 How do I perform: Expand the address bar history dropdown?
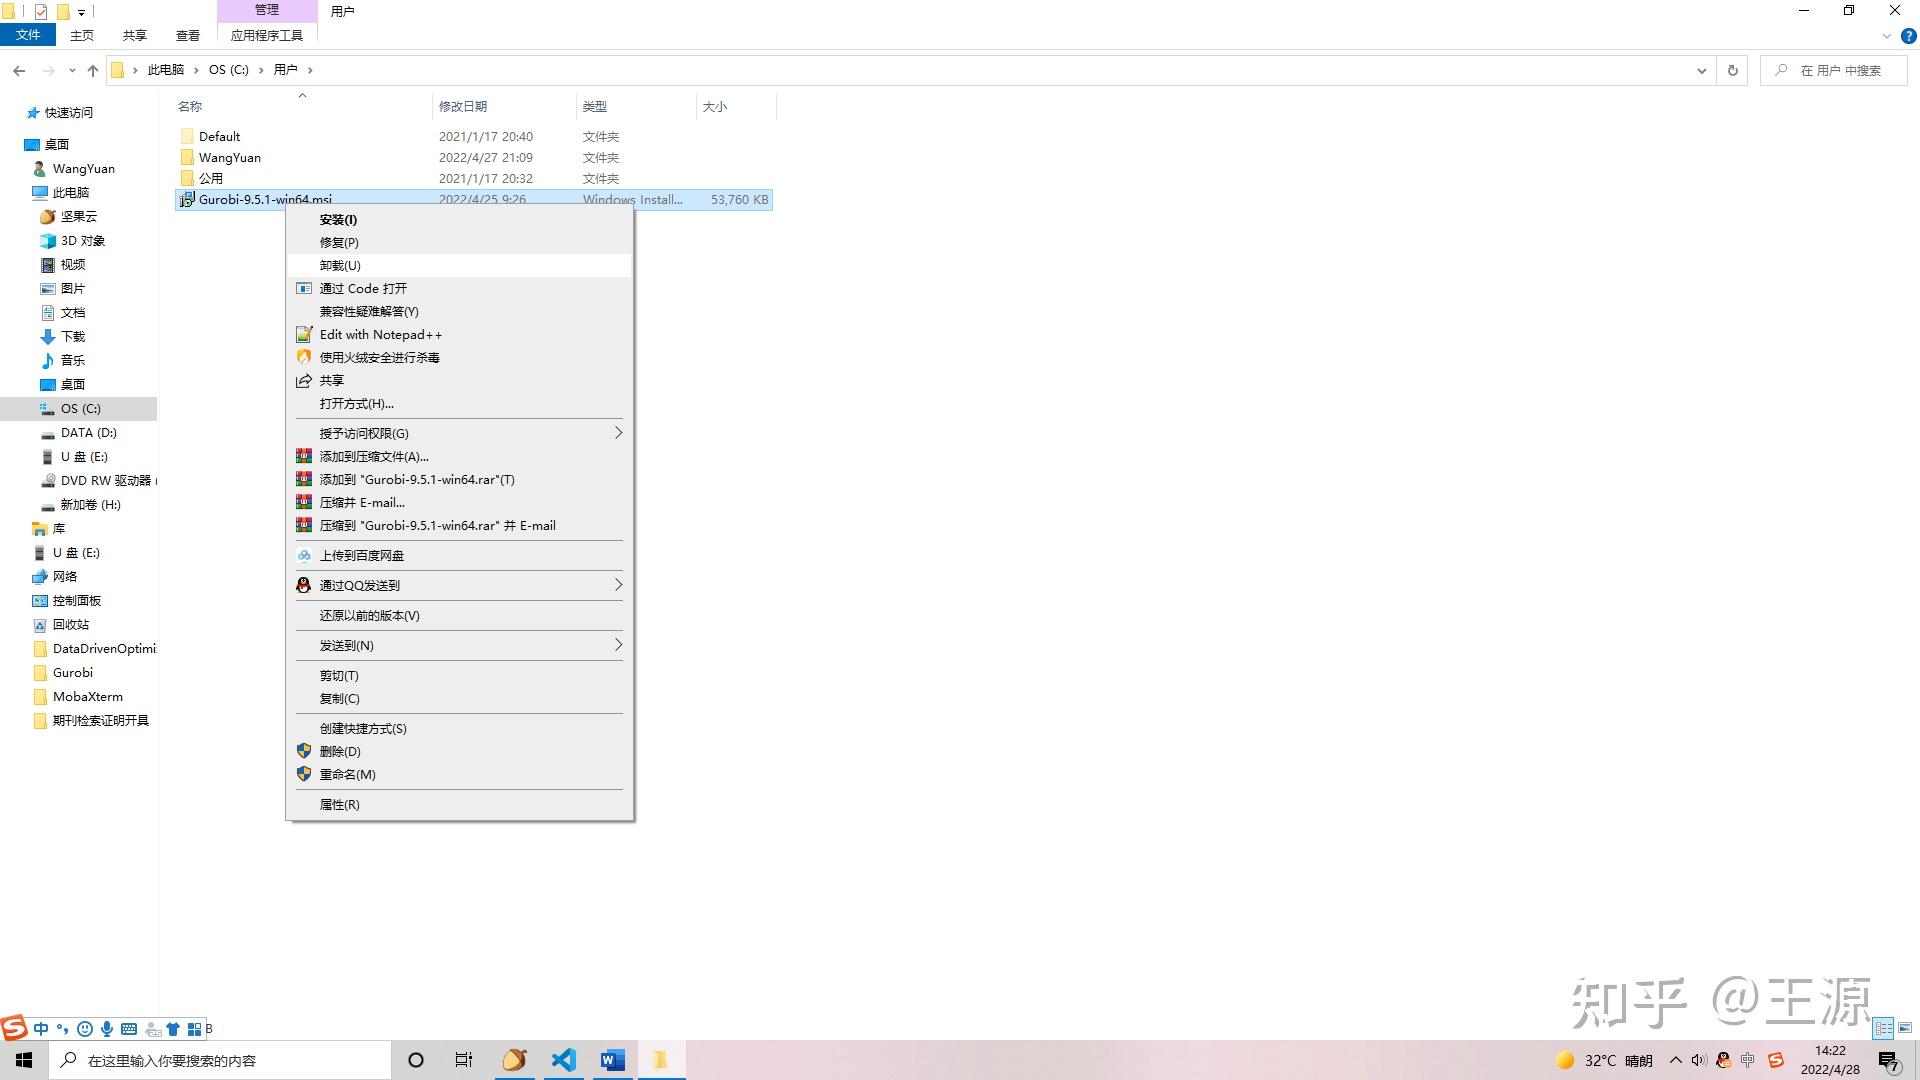click(1701, 70)
